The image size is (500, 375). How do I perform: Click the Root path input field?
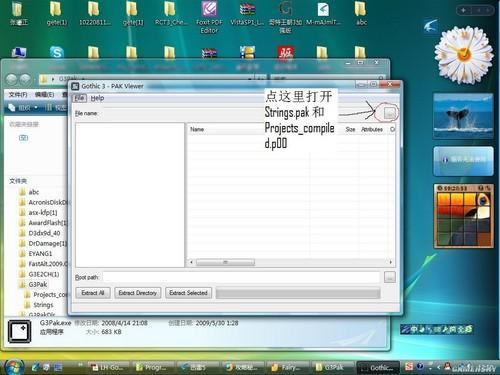click(x=242, y=277)
